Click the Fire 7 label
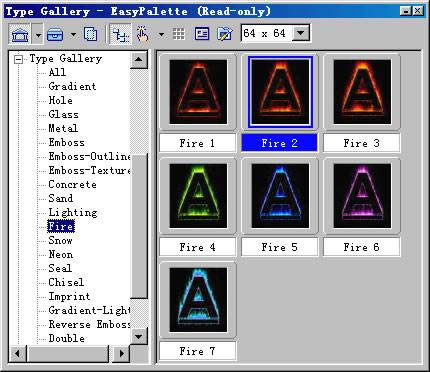Viewport: 430px width, 372px height. tap(198, 351)
